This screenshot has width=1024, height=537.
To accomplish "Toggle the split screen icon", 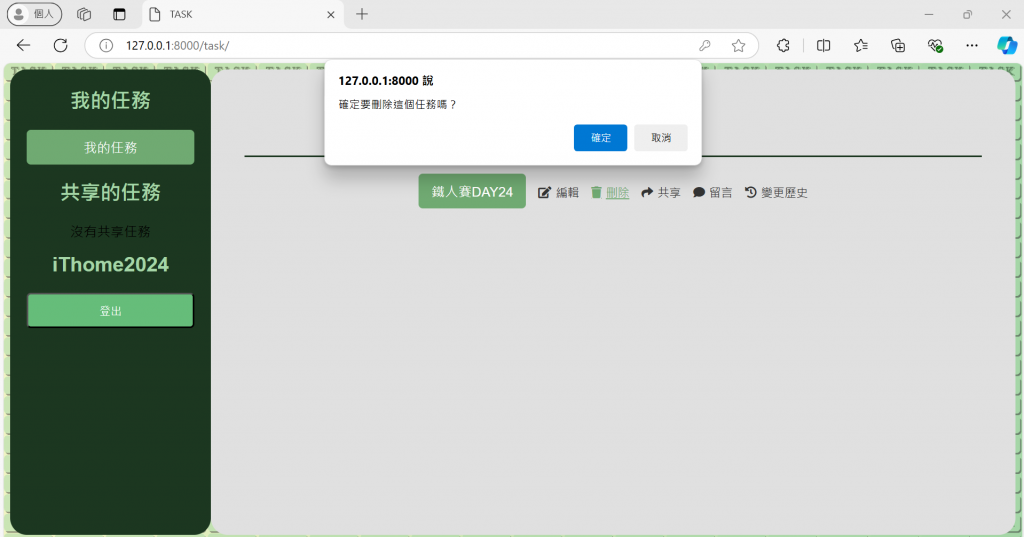I will tap(824, 45).
